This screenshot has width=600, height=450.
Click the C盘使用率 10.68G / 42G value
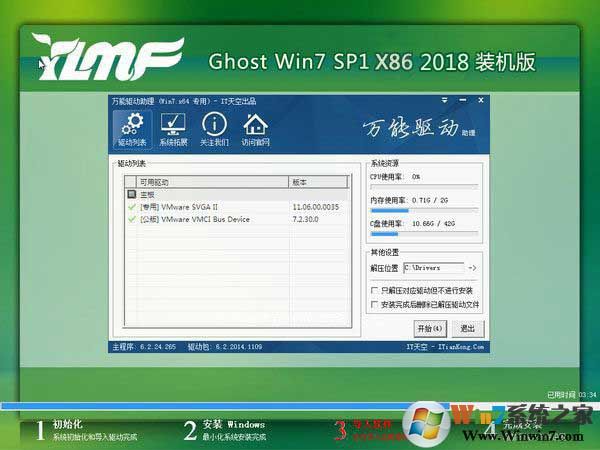pyautogui.click(x=434, y=223)
